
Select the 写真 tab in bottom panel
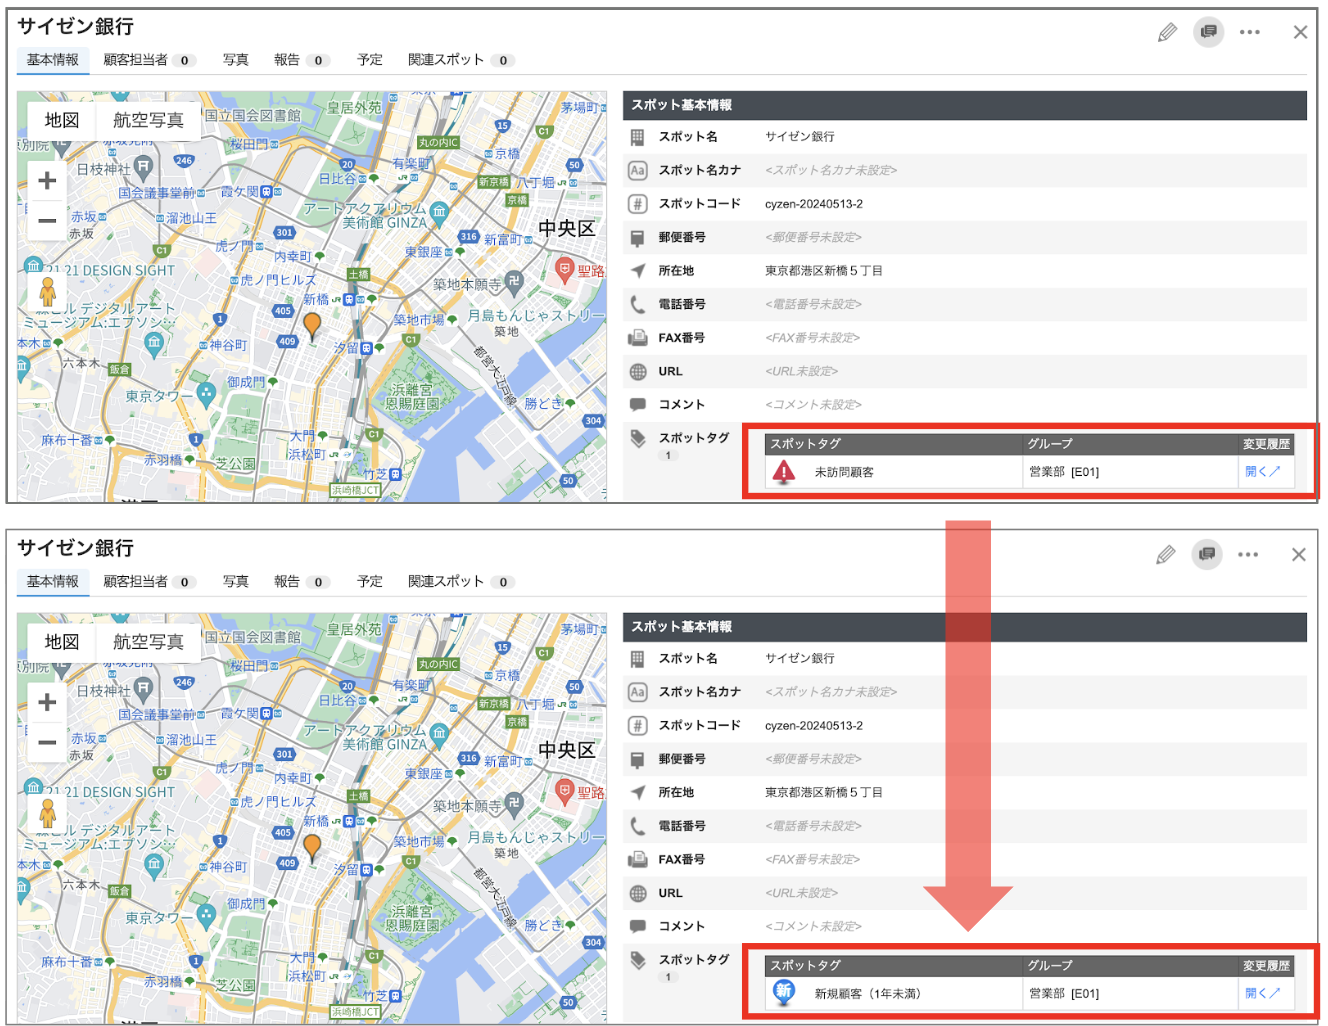pyautogui.click(x=236, y=581)
